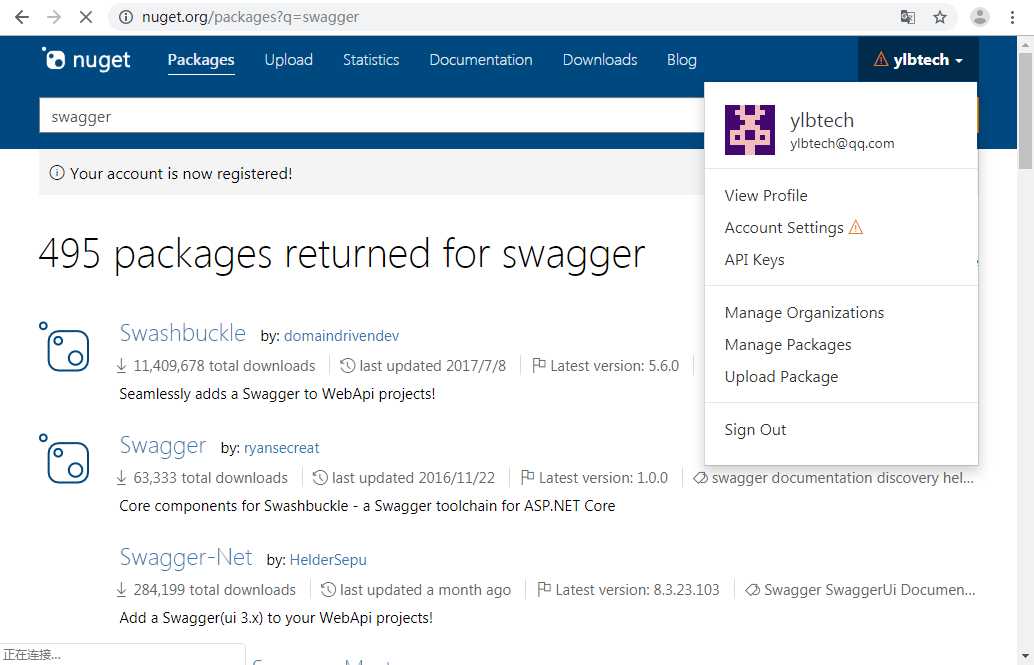
Task: Open the Packages tab
Action: 201,60
